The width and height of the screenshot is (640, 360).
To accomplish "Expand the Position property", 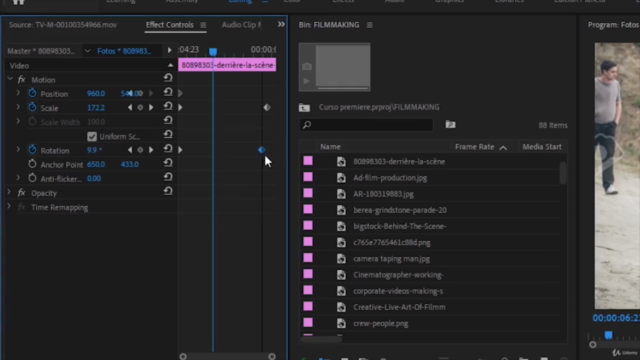I will point(18,93).
